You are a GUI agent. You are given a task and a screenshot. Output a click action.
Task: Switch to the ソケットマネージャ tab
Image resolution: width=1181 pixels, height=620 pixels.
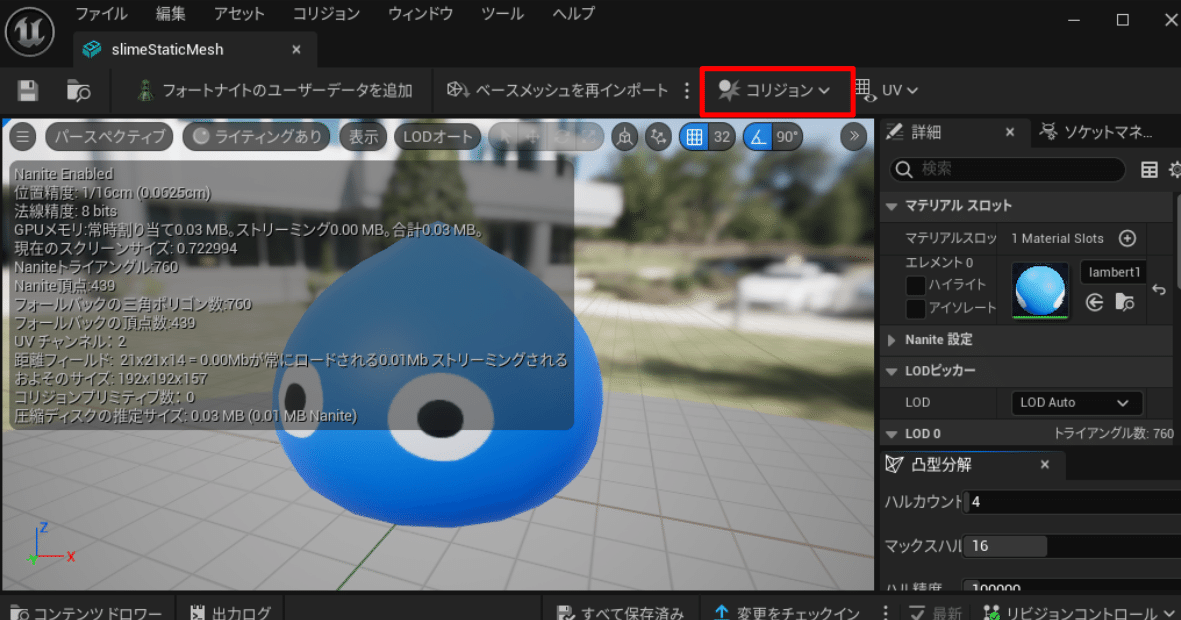point(1097,133)
